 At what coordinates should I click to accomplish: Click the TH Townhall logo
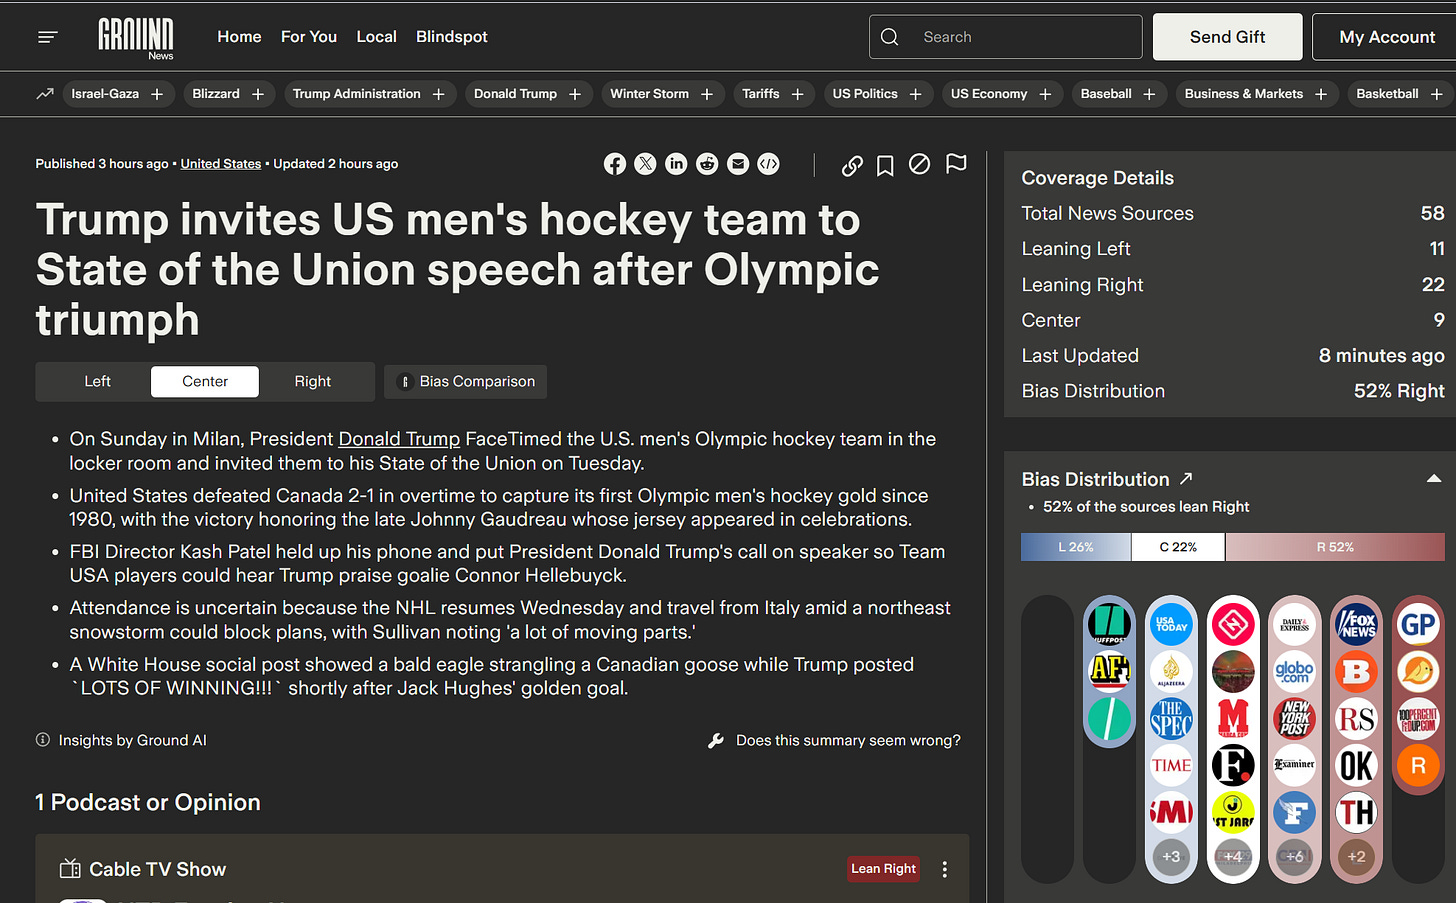1357,812
